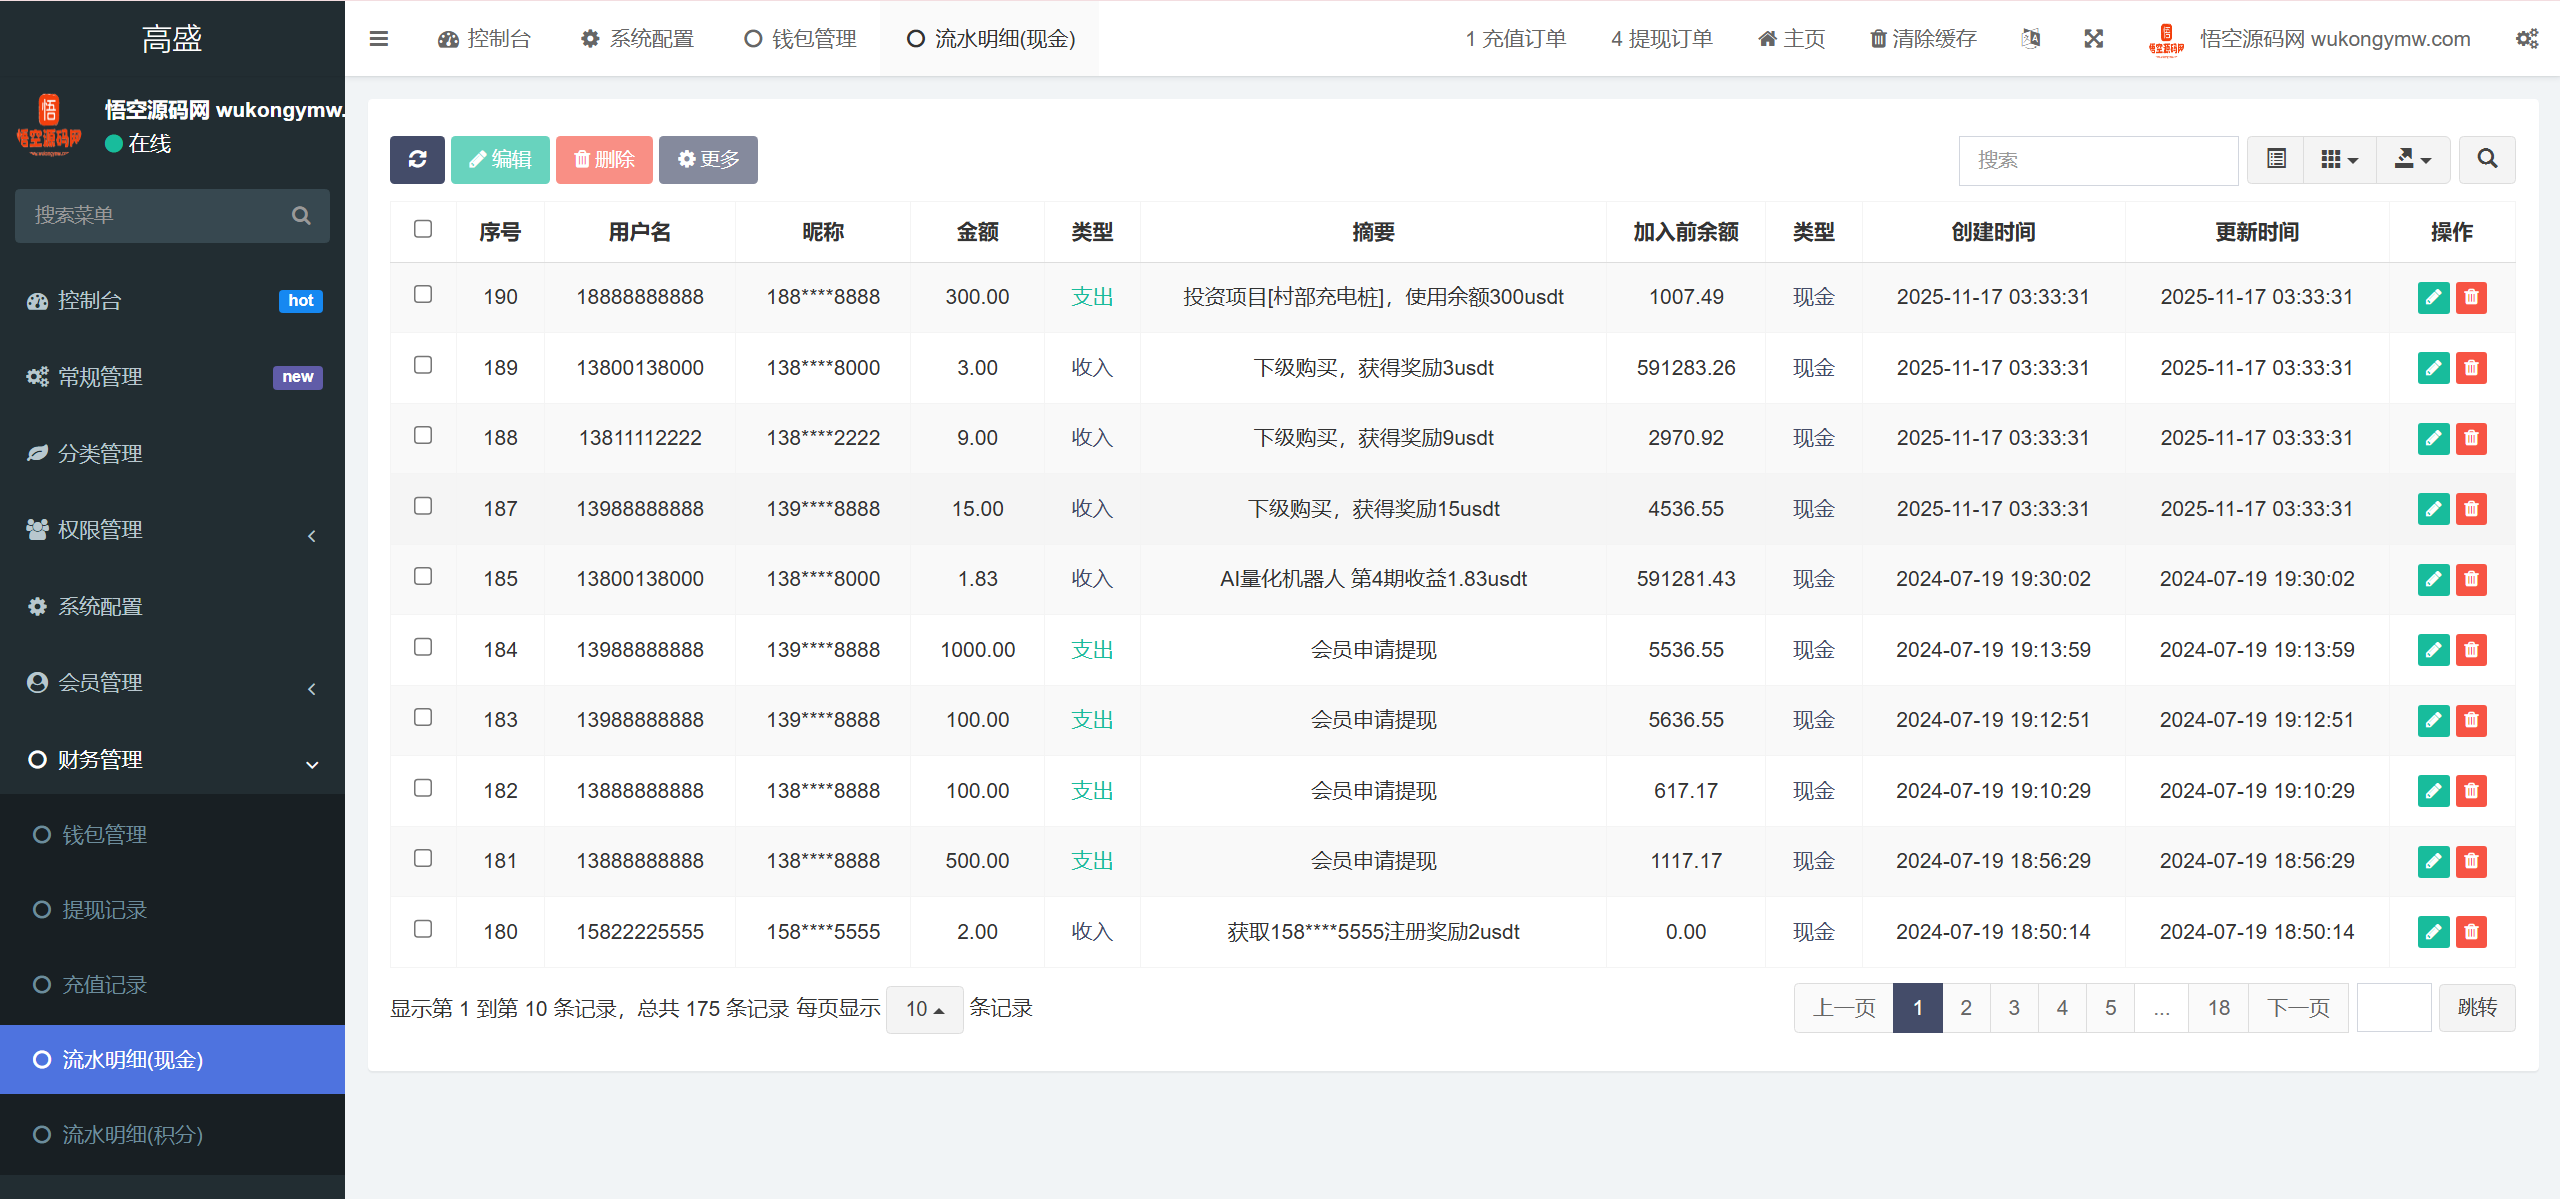Tick the checkbox for row 189

[423, 365]
